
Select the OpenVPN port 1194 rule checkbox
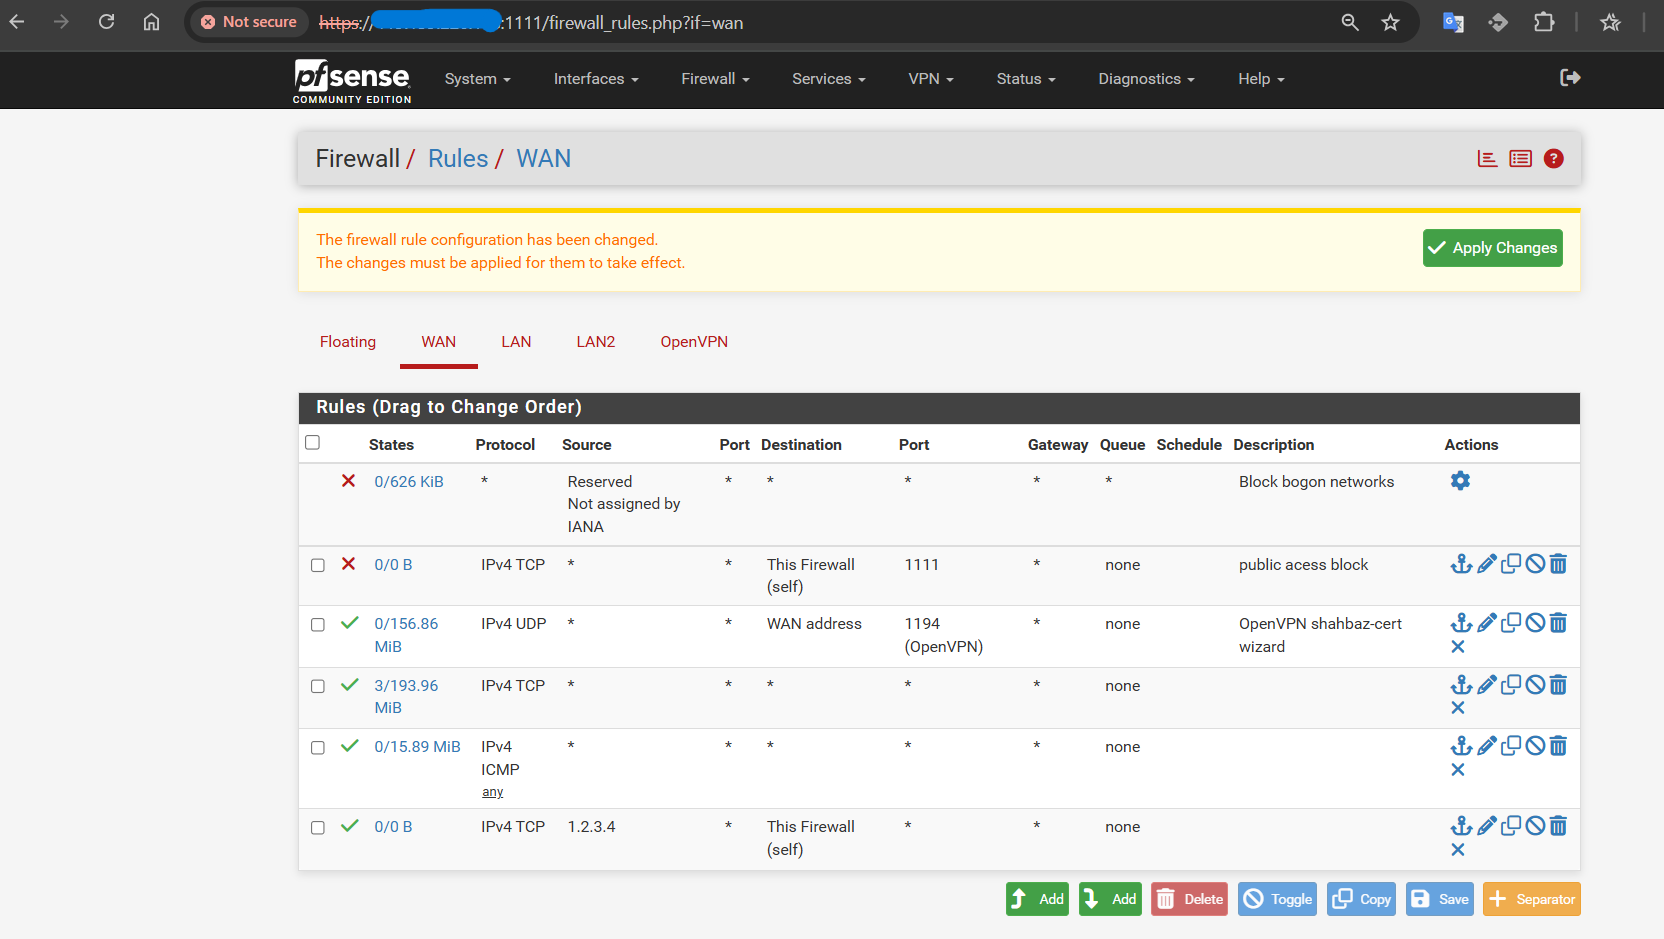click(318, 625)
